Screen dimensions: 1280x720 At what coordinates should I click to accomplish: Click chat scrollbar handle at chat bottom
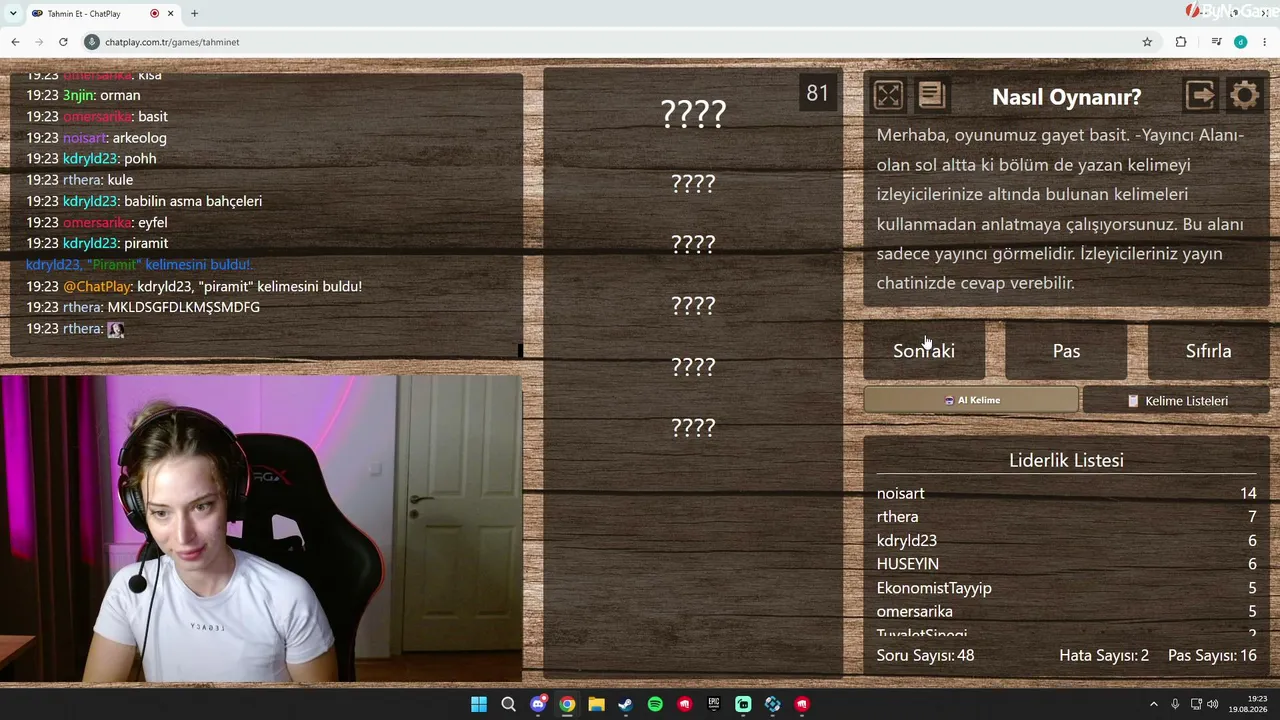pyautogui.click(x=520, y=351)
